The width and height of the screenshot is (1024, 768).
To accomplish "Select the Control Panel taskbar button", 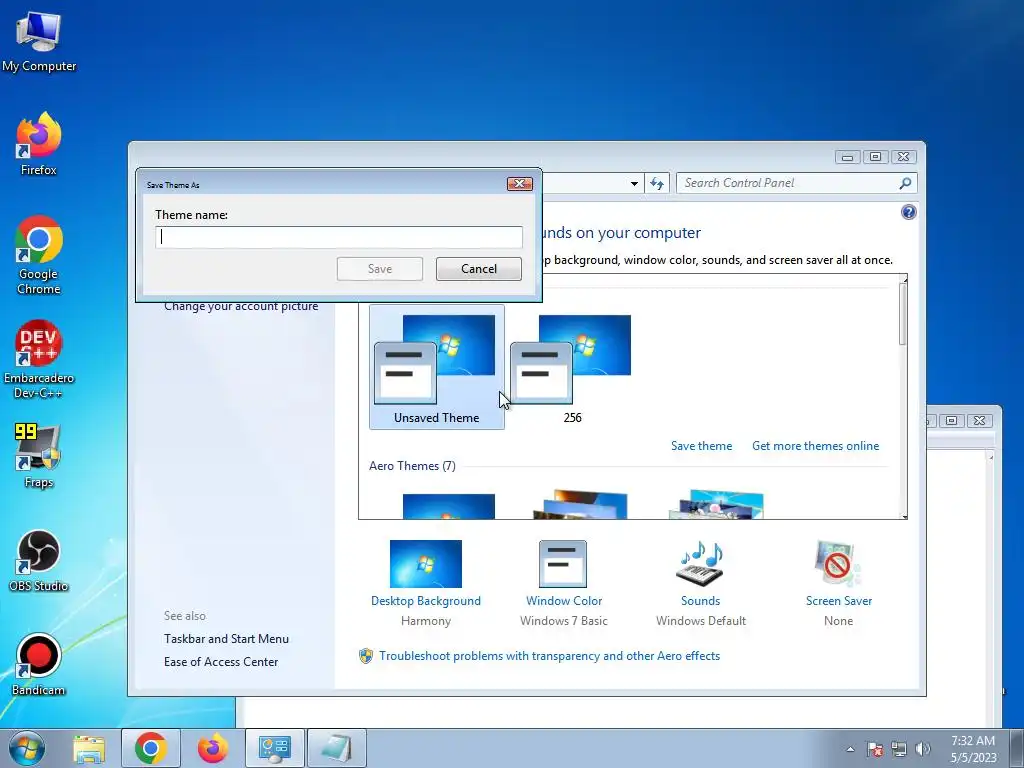I will pos(275,748).
